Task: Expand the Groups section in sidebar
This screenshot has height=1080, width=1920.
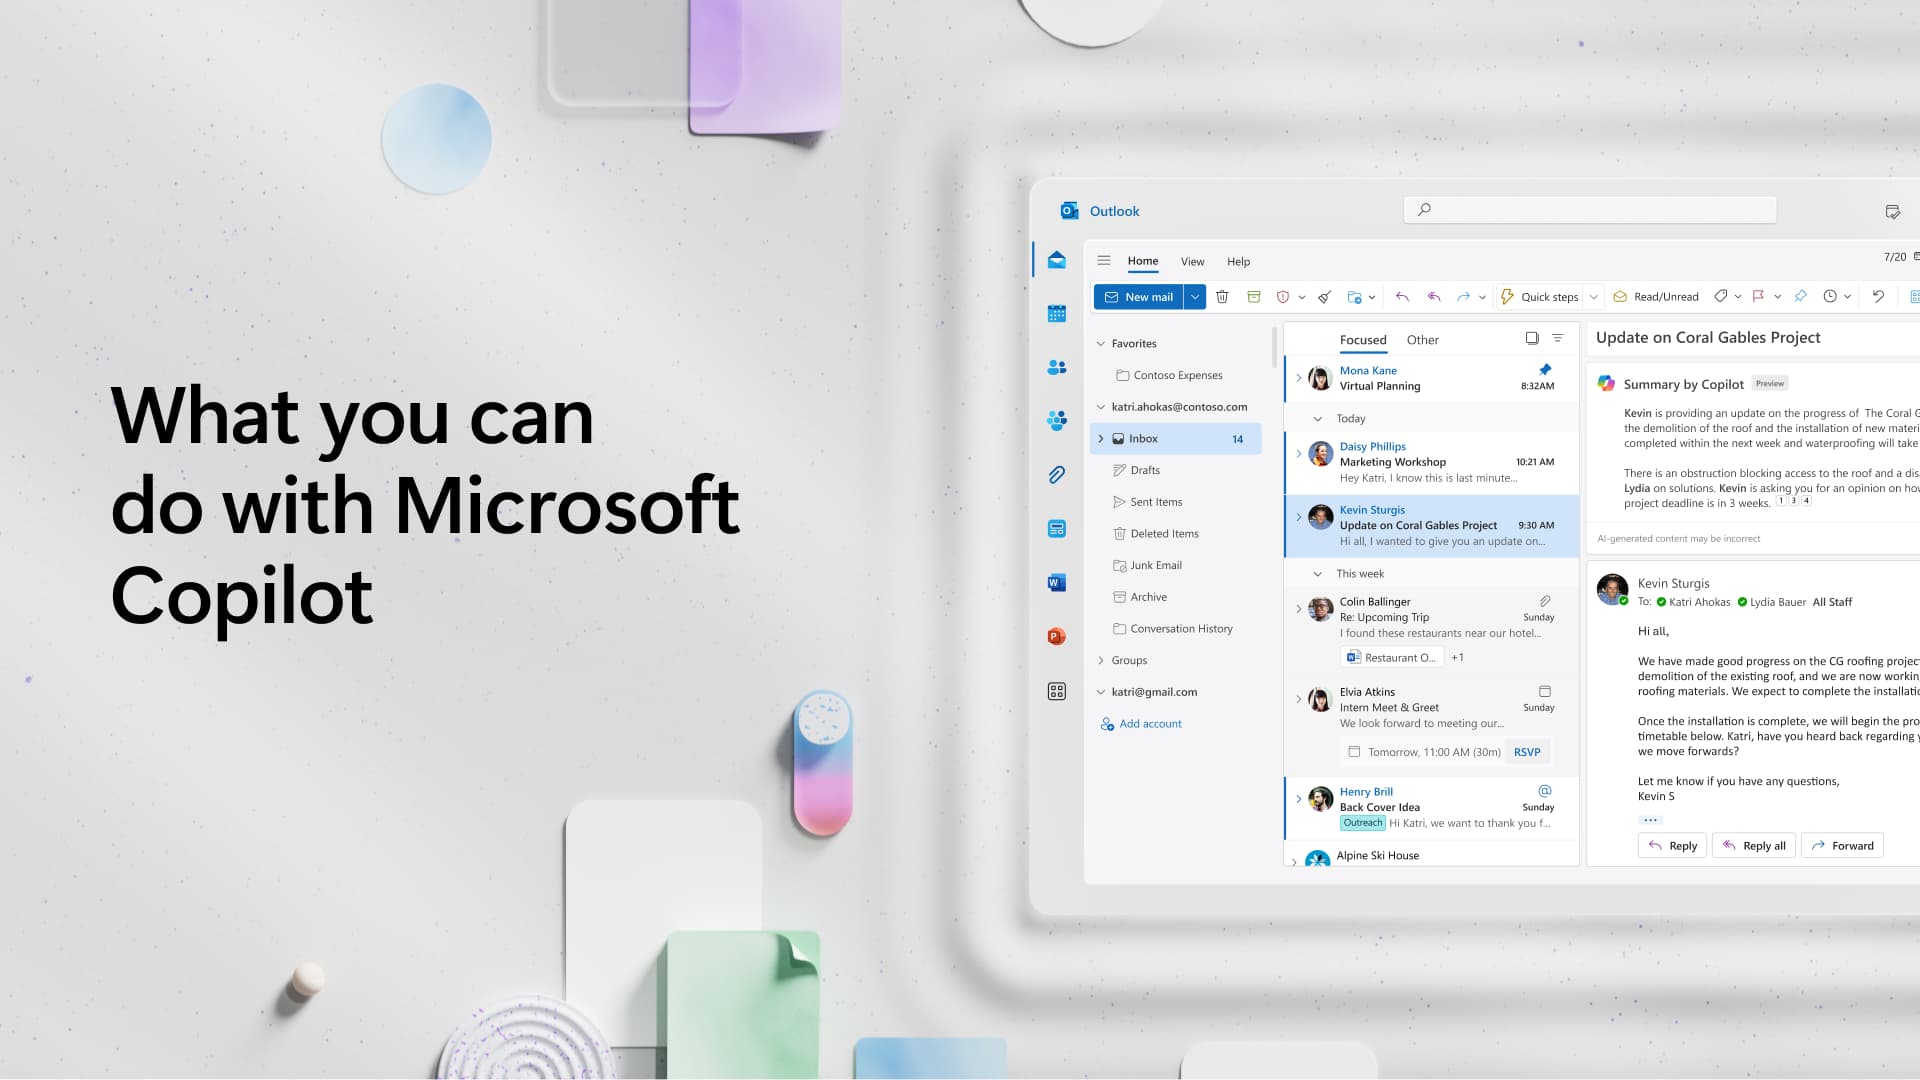Action: 1101,659
